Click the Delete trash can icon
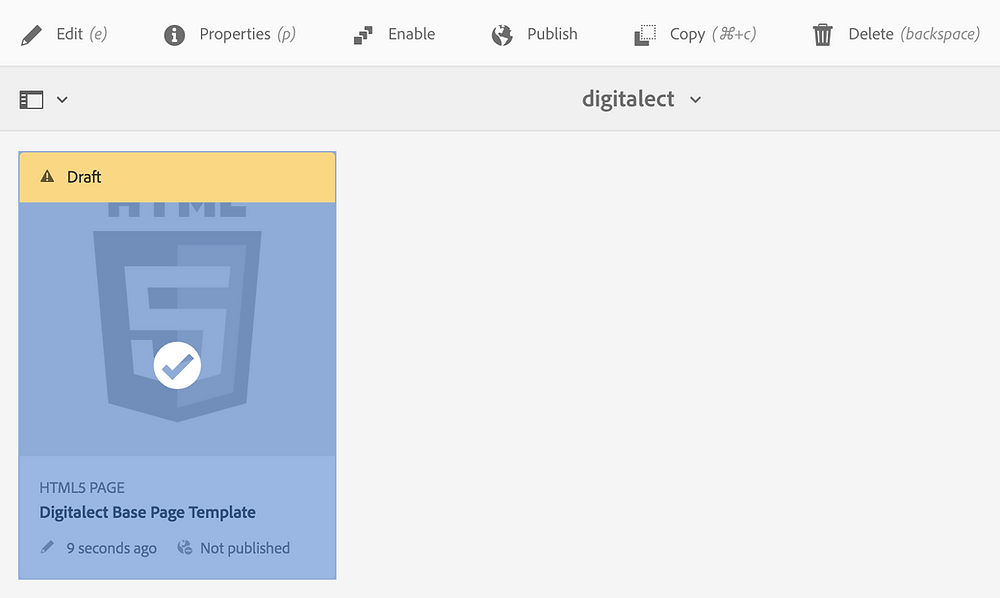 [x=823, y=34]
